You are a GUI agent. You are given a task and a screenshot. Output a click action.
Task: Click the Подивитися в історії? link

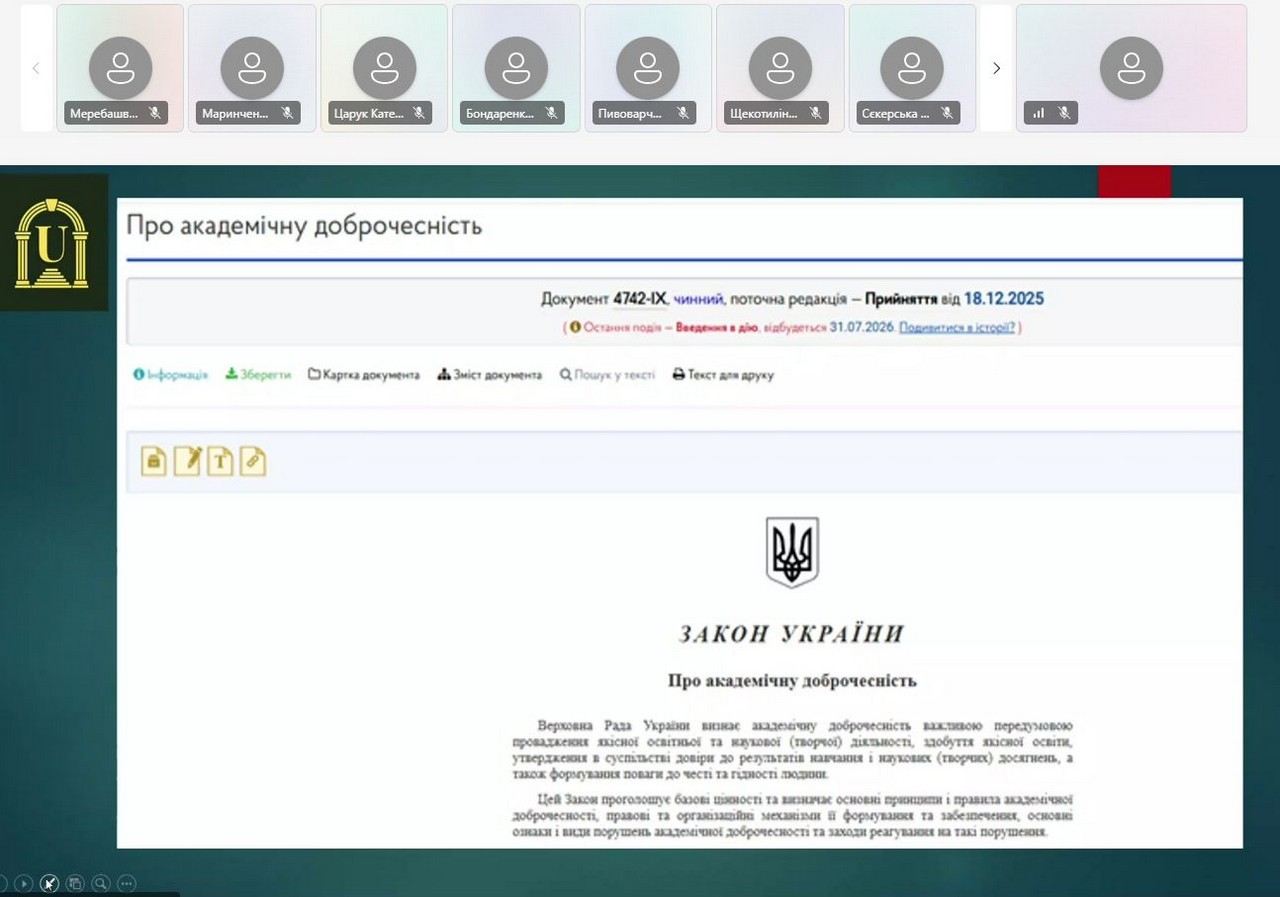point(957,328)
